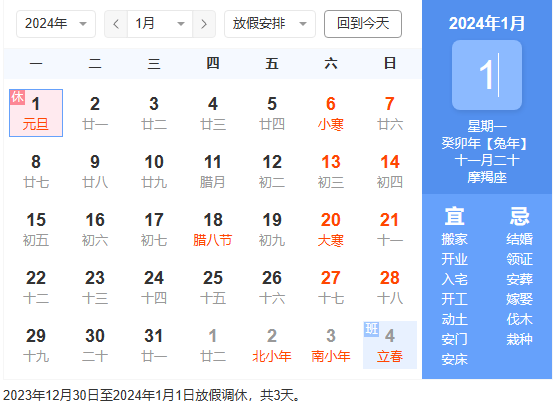Select January 12 初二

click(x=272, y=171)
